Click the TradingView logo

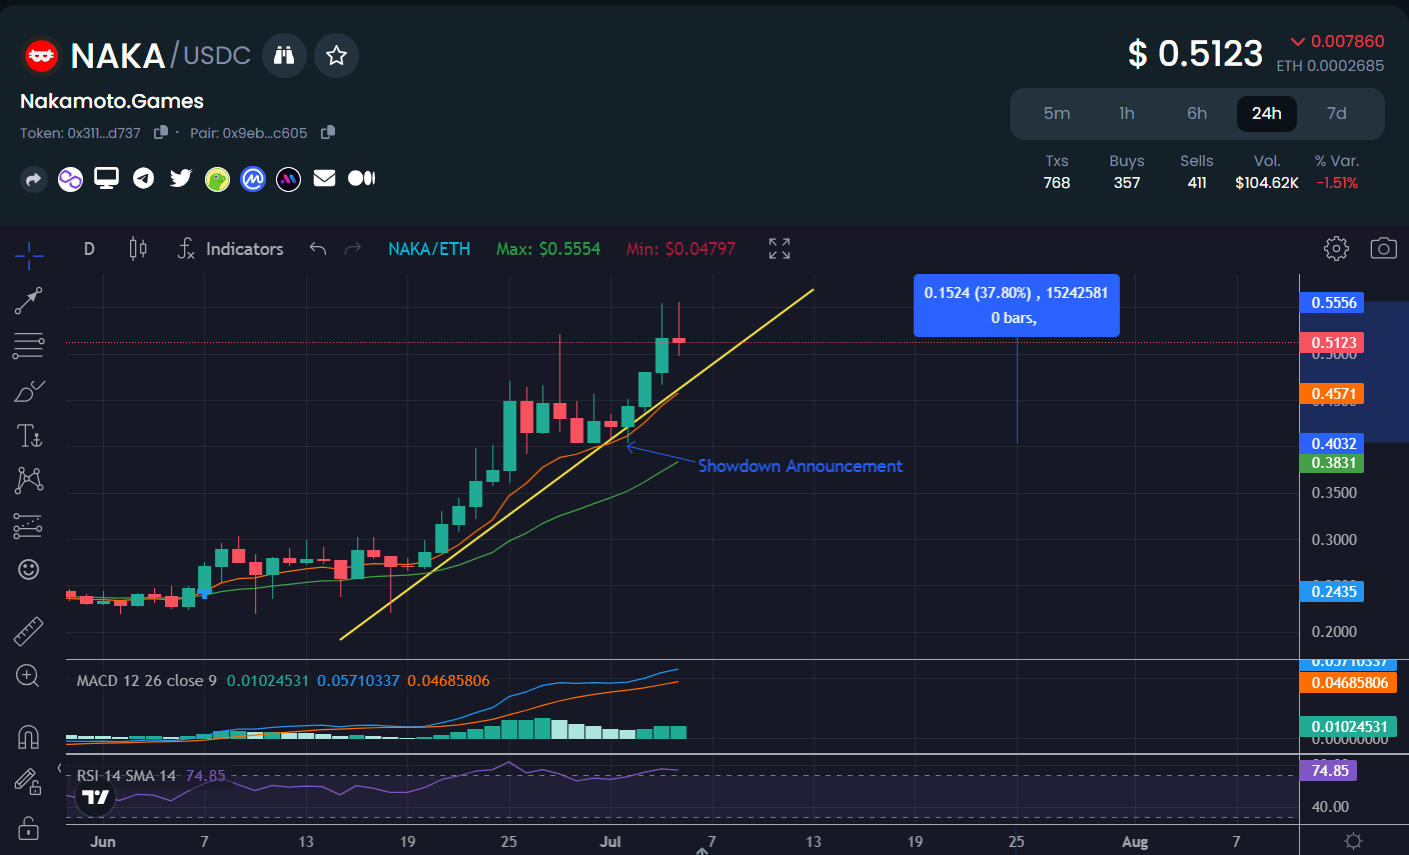(x=96, y=797)
